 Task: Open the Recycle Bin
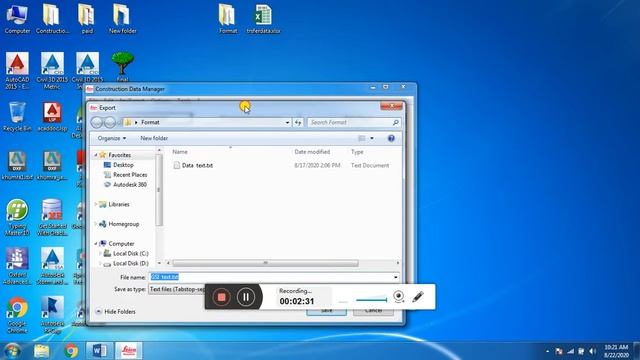coord(17,117)
